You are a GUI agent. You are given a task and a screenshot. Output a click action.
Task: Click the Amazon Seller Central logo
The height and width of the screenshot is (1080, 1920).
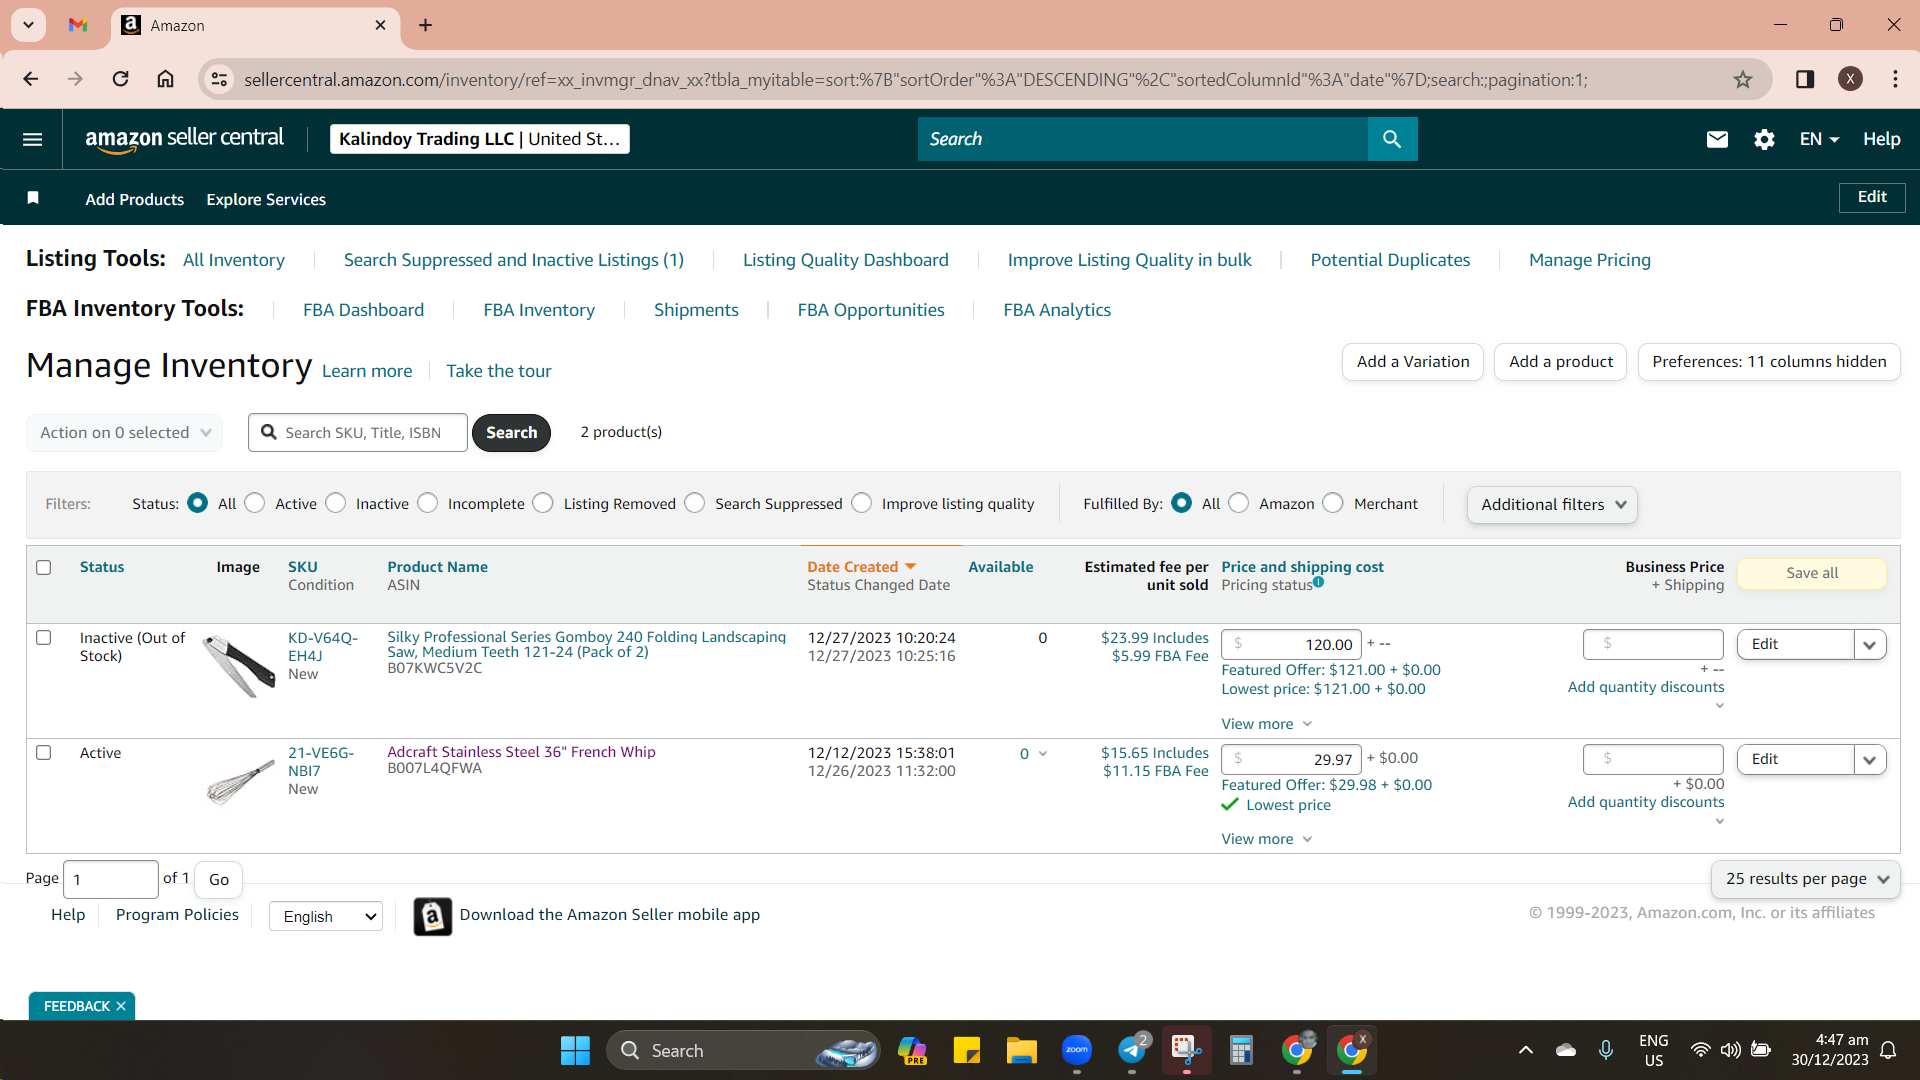click(x=185, y=139)
